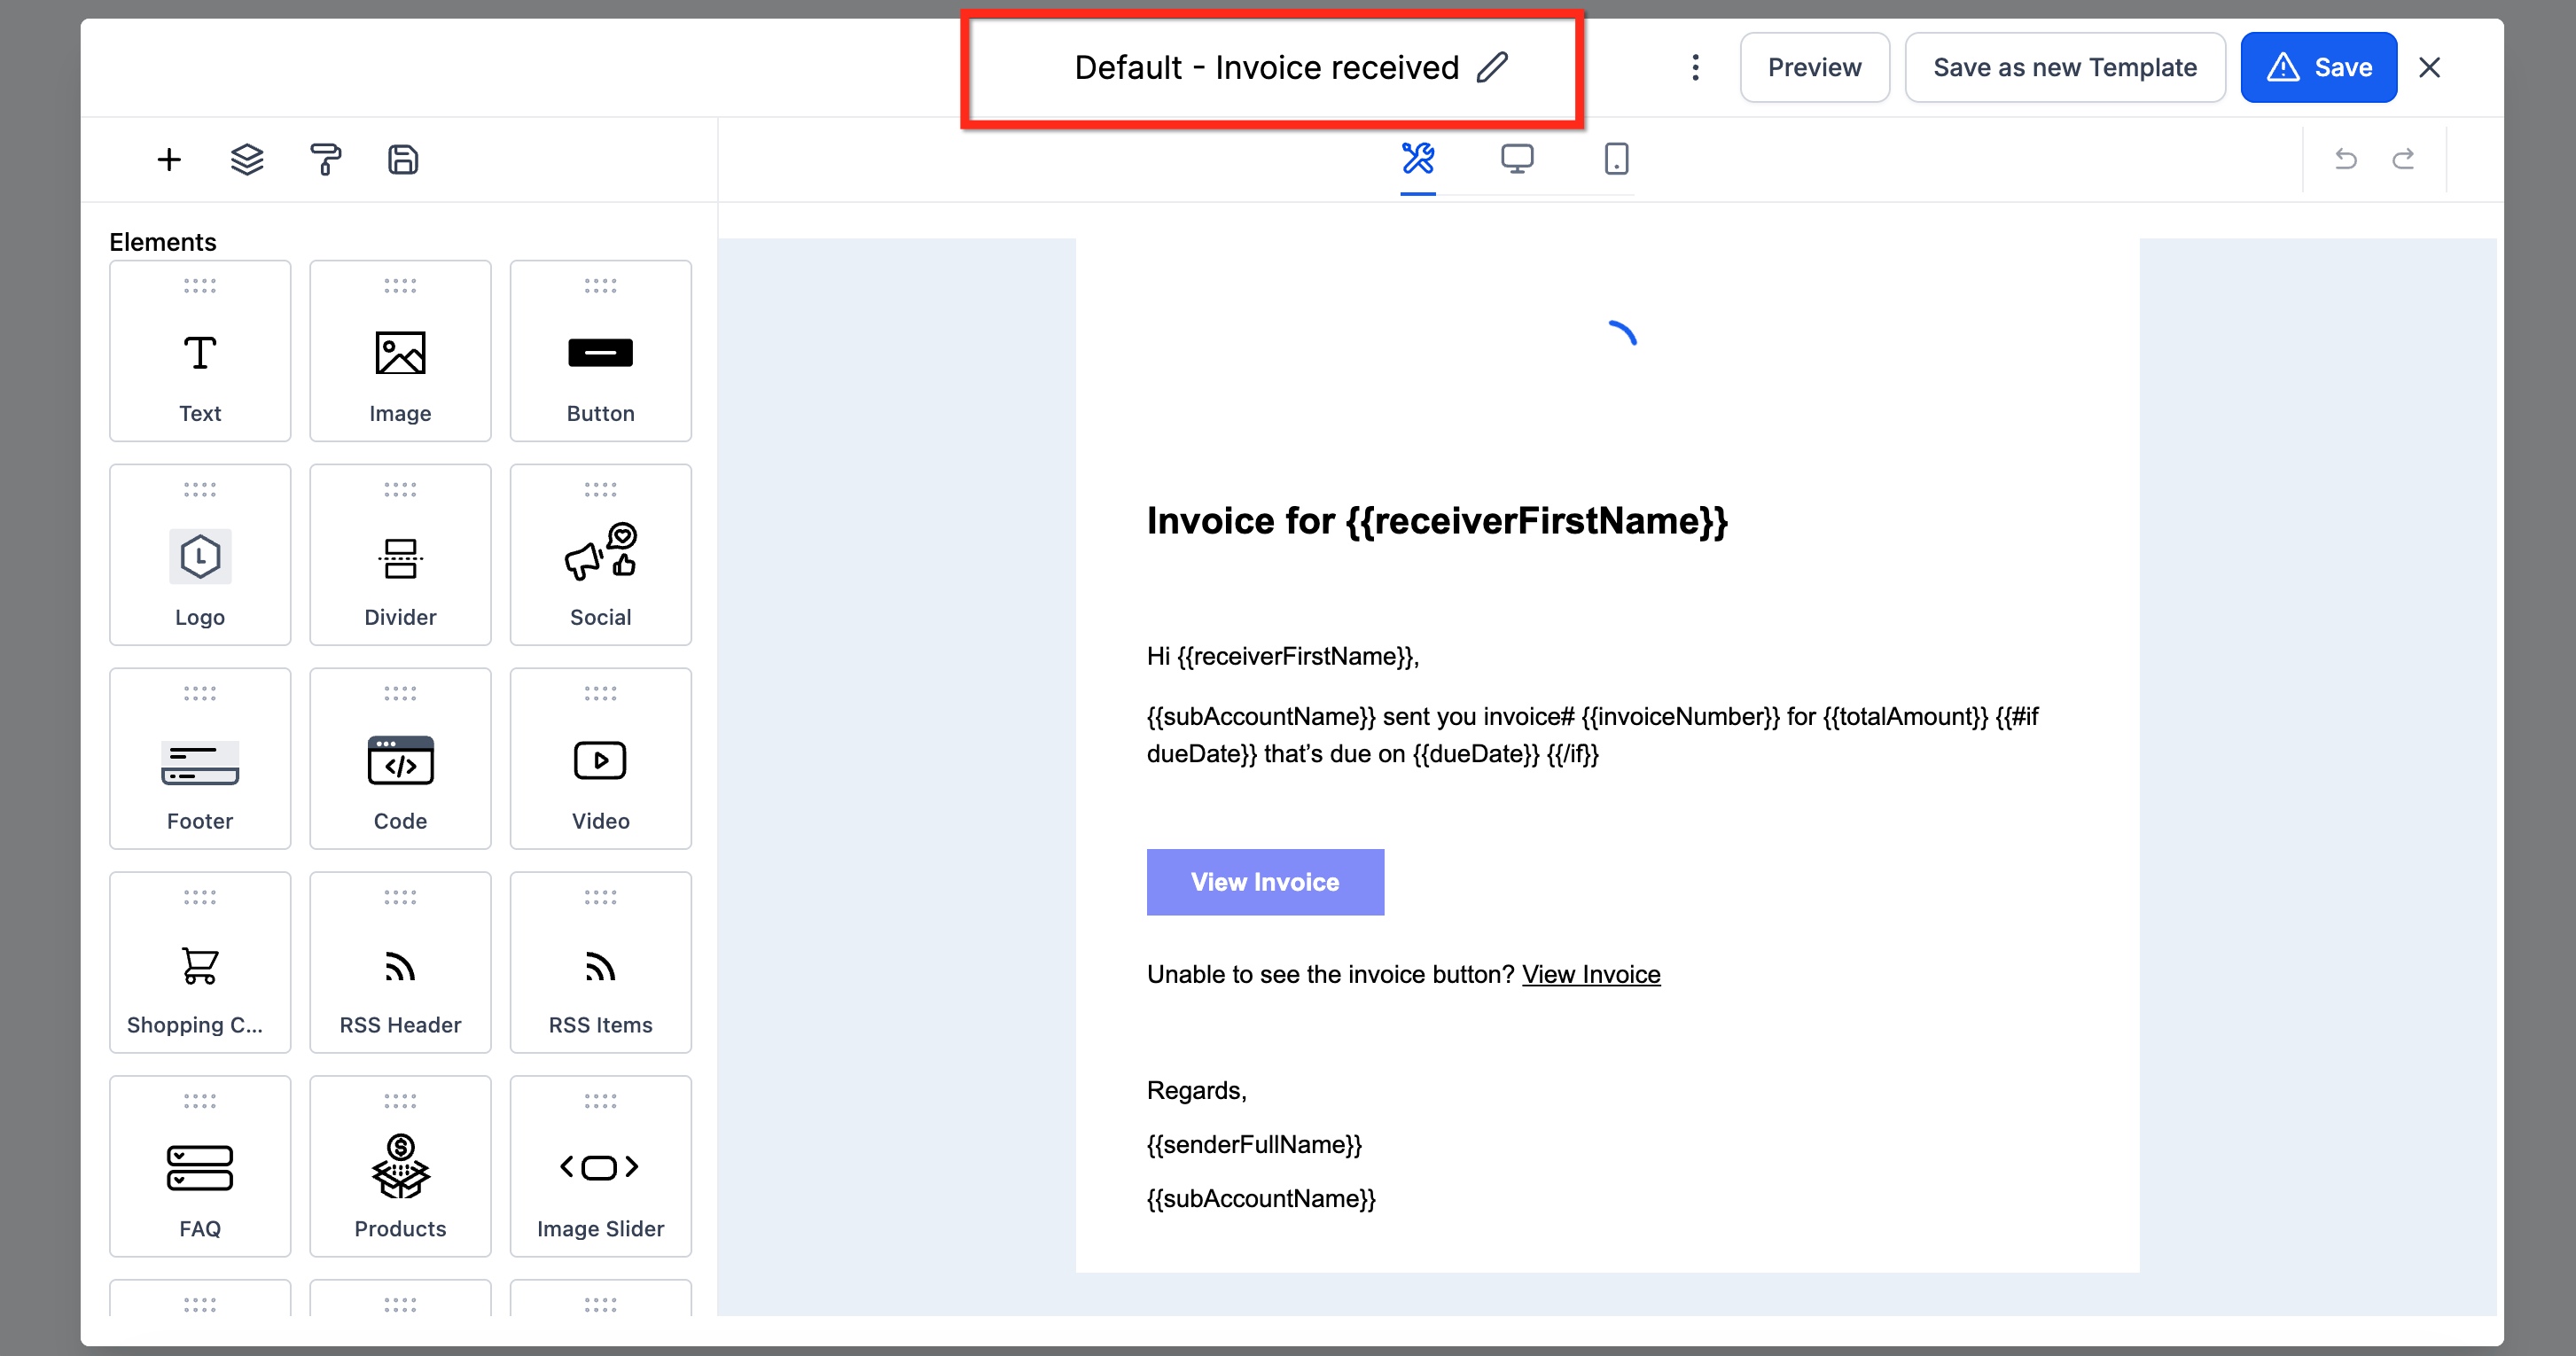
Task: Pick the Code element tile
Action: tap(400, 759)
